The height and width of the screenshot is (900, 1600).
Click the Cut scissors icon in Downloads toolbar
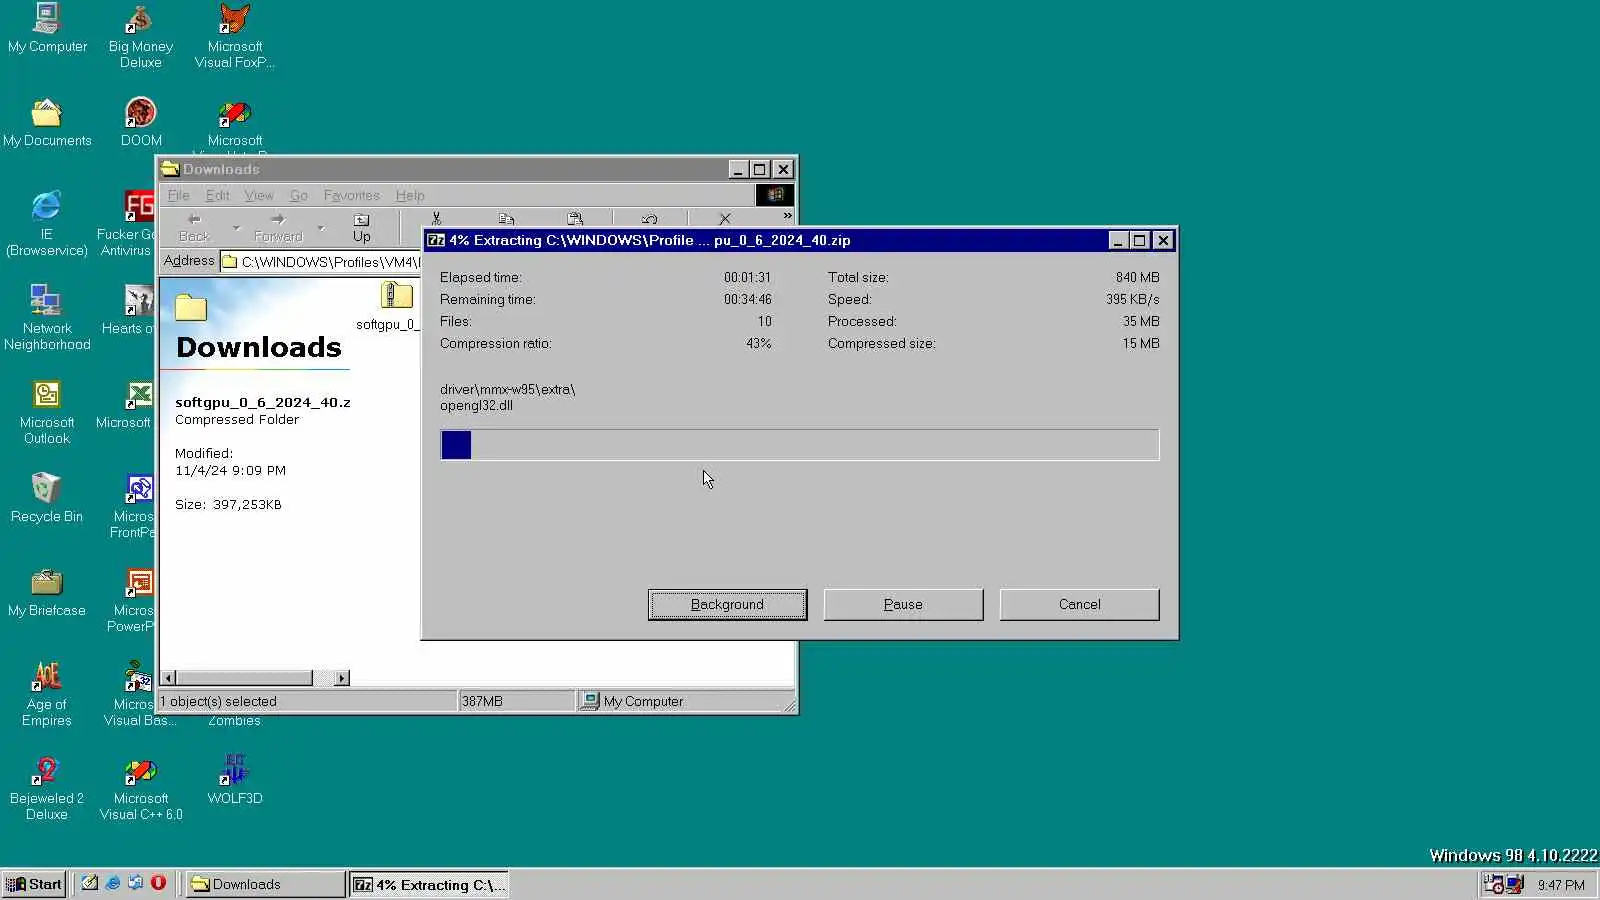click(436, 219)
